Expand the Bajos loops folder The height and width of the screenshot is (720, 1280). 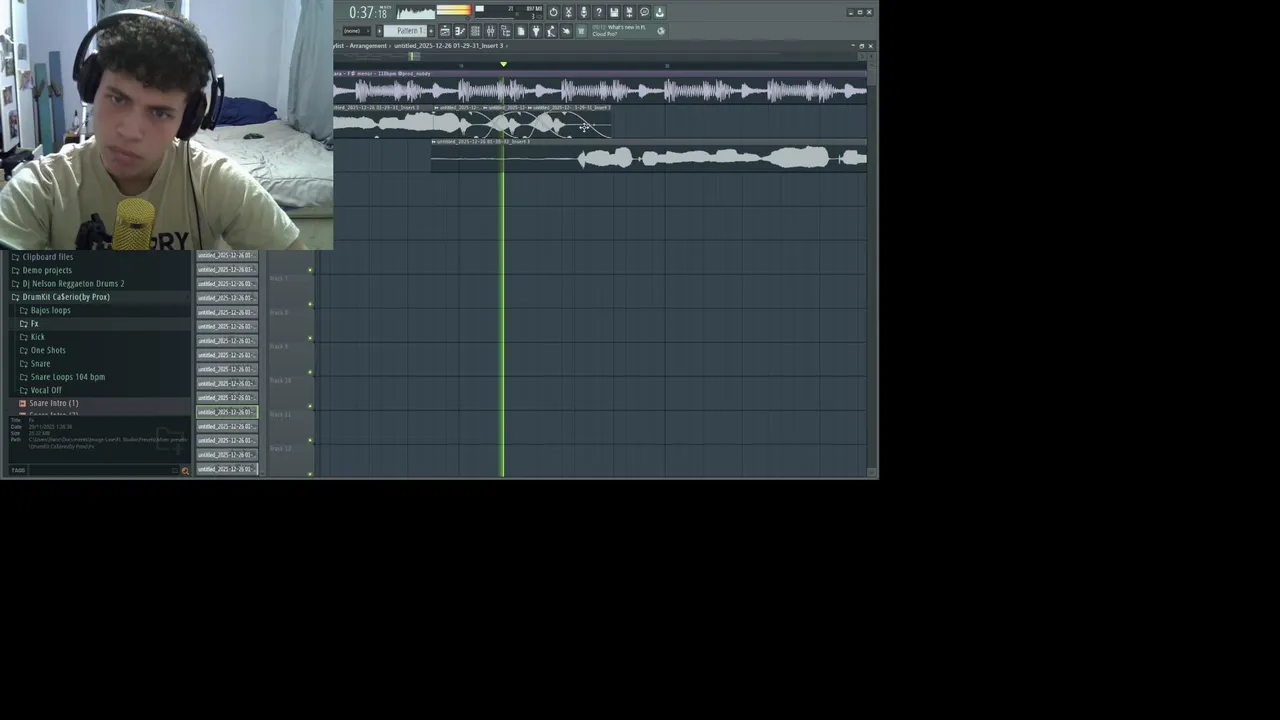(x=50, y=310)
